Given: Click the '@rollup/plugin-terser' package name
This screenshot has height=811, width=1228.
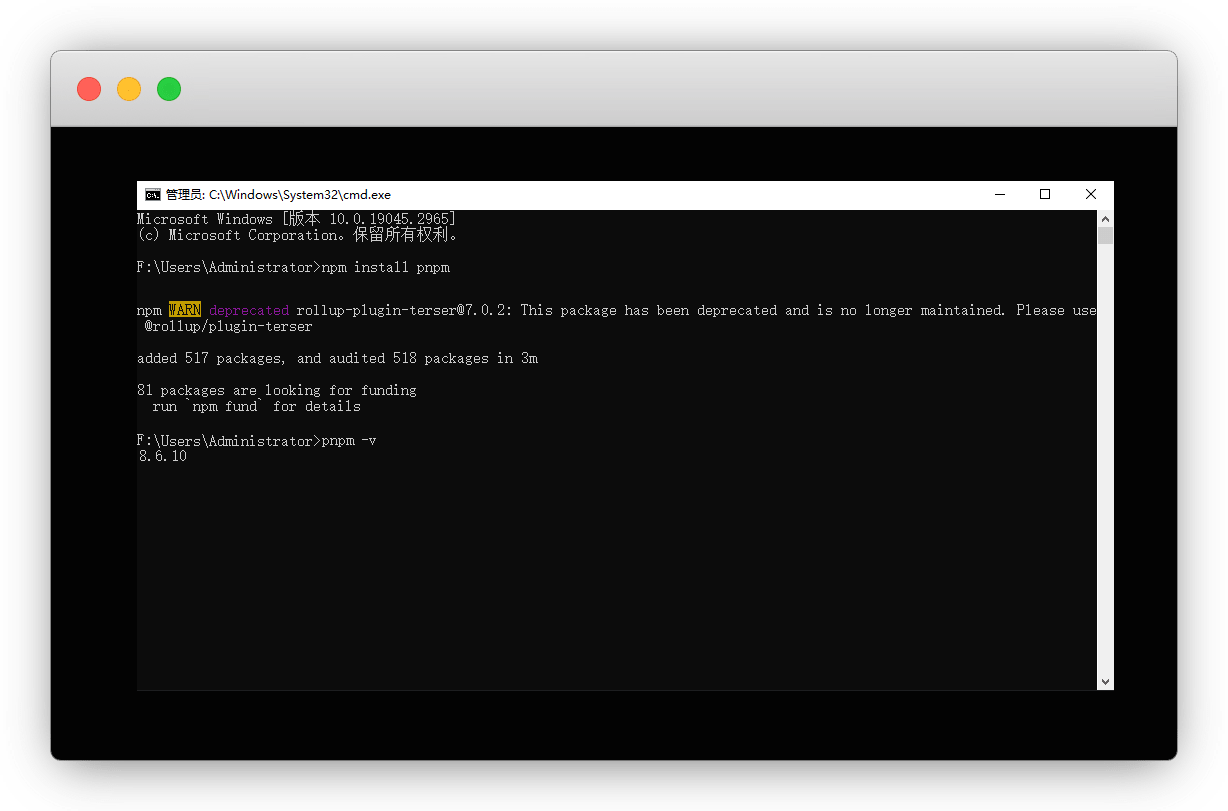Looking at the screenshot, I should click(229, 326).
